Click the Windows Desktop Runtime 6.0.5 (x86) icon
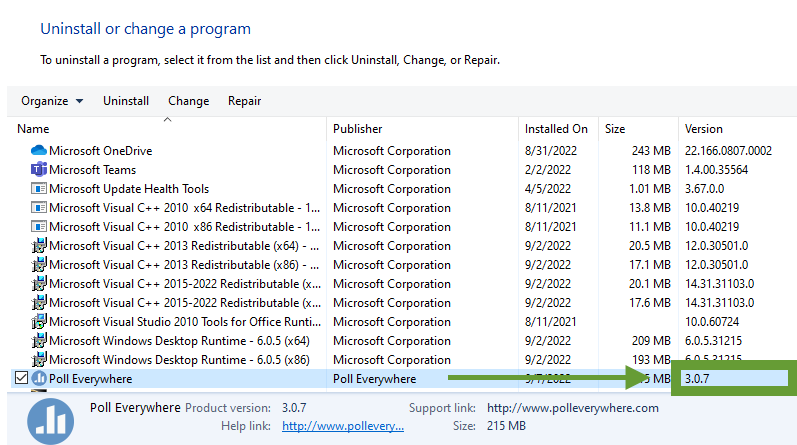 (x=39, y=360)
